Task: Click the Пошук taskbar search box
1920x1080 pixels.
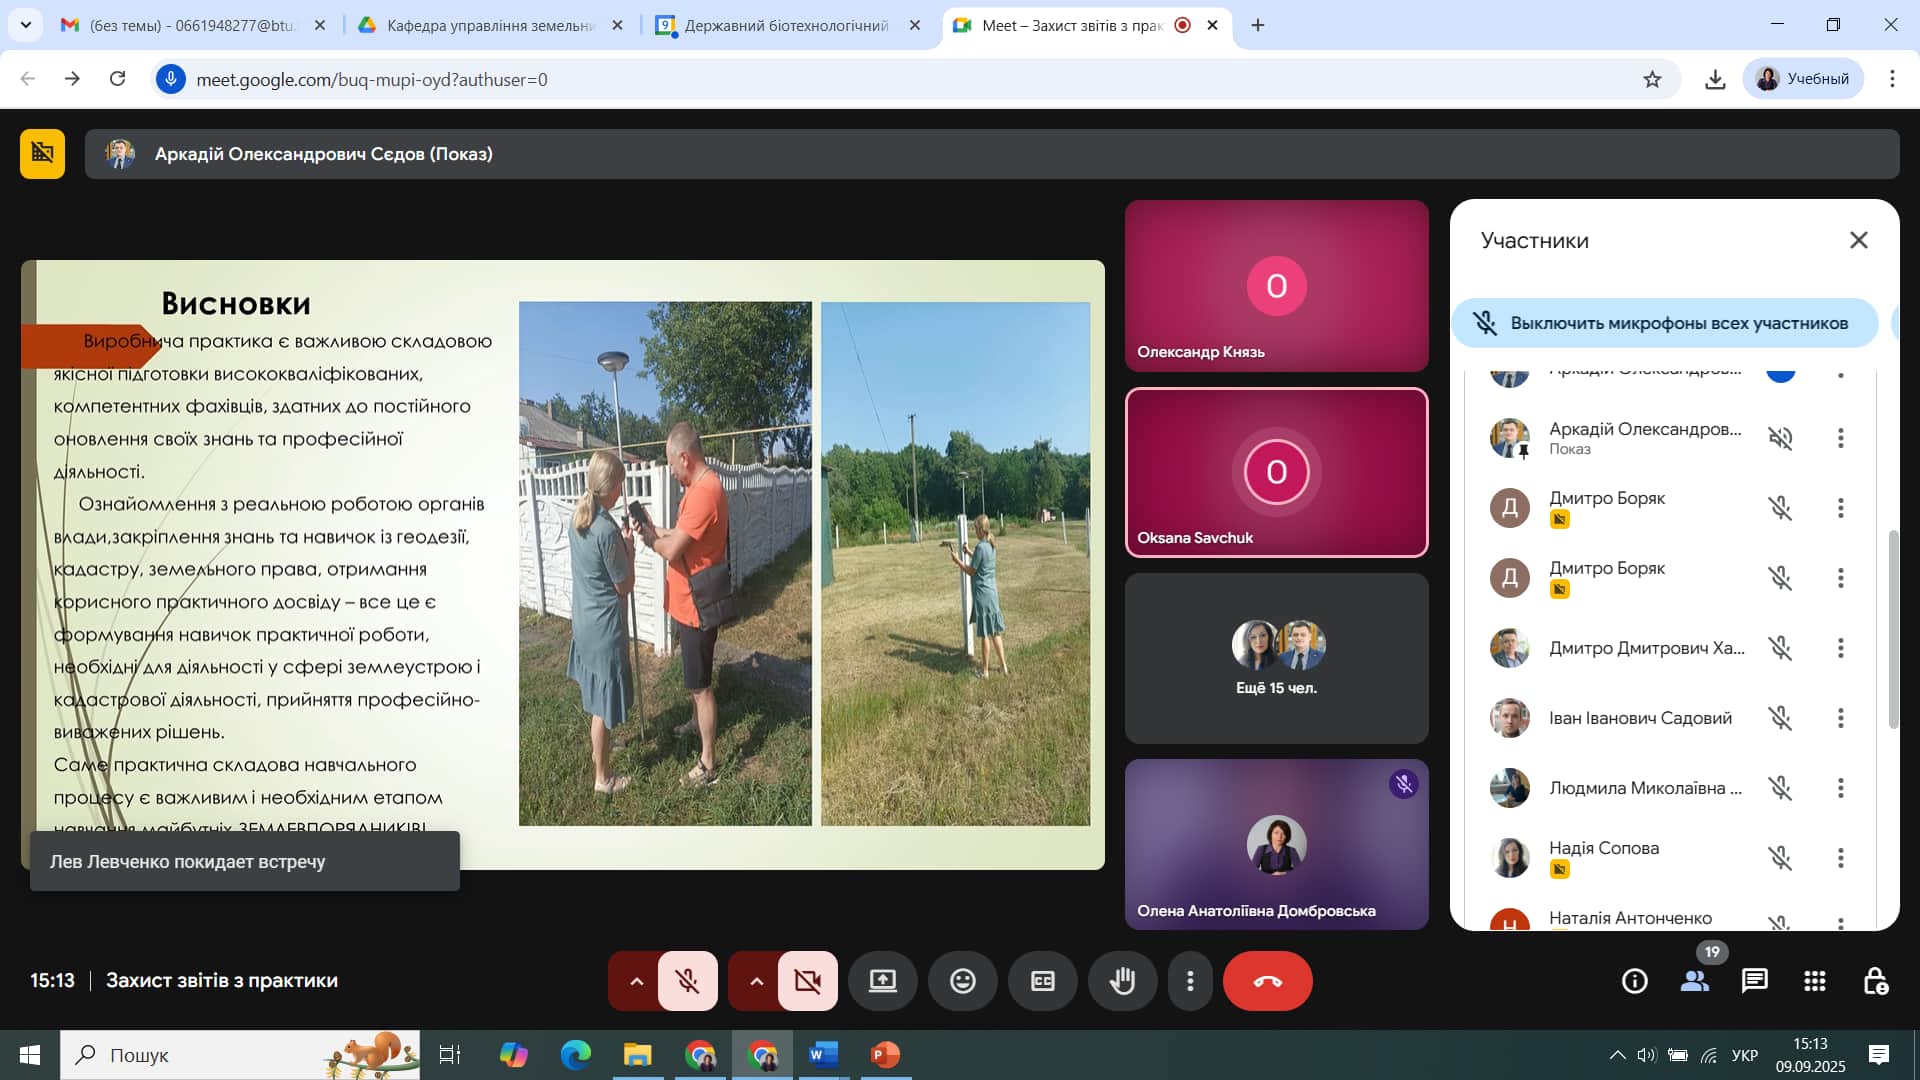Action: pos(240,1055)
